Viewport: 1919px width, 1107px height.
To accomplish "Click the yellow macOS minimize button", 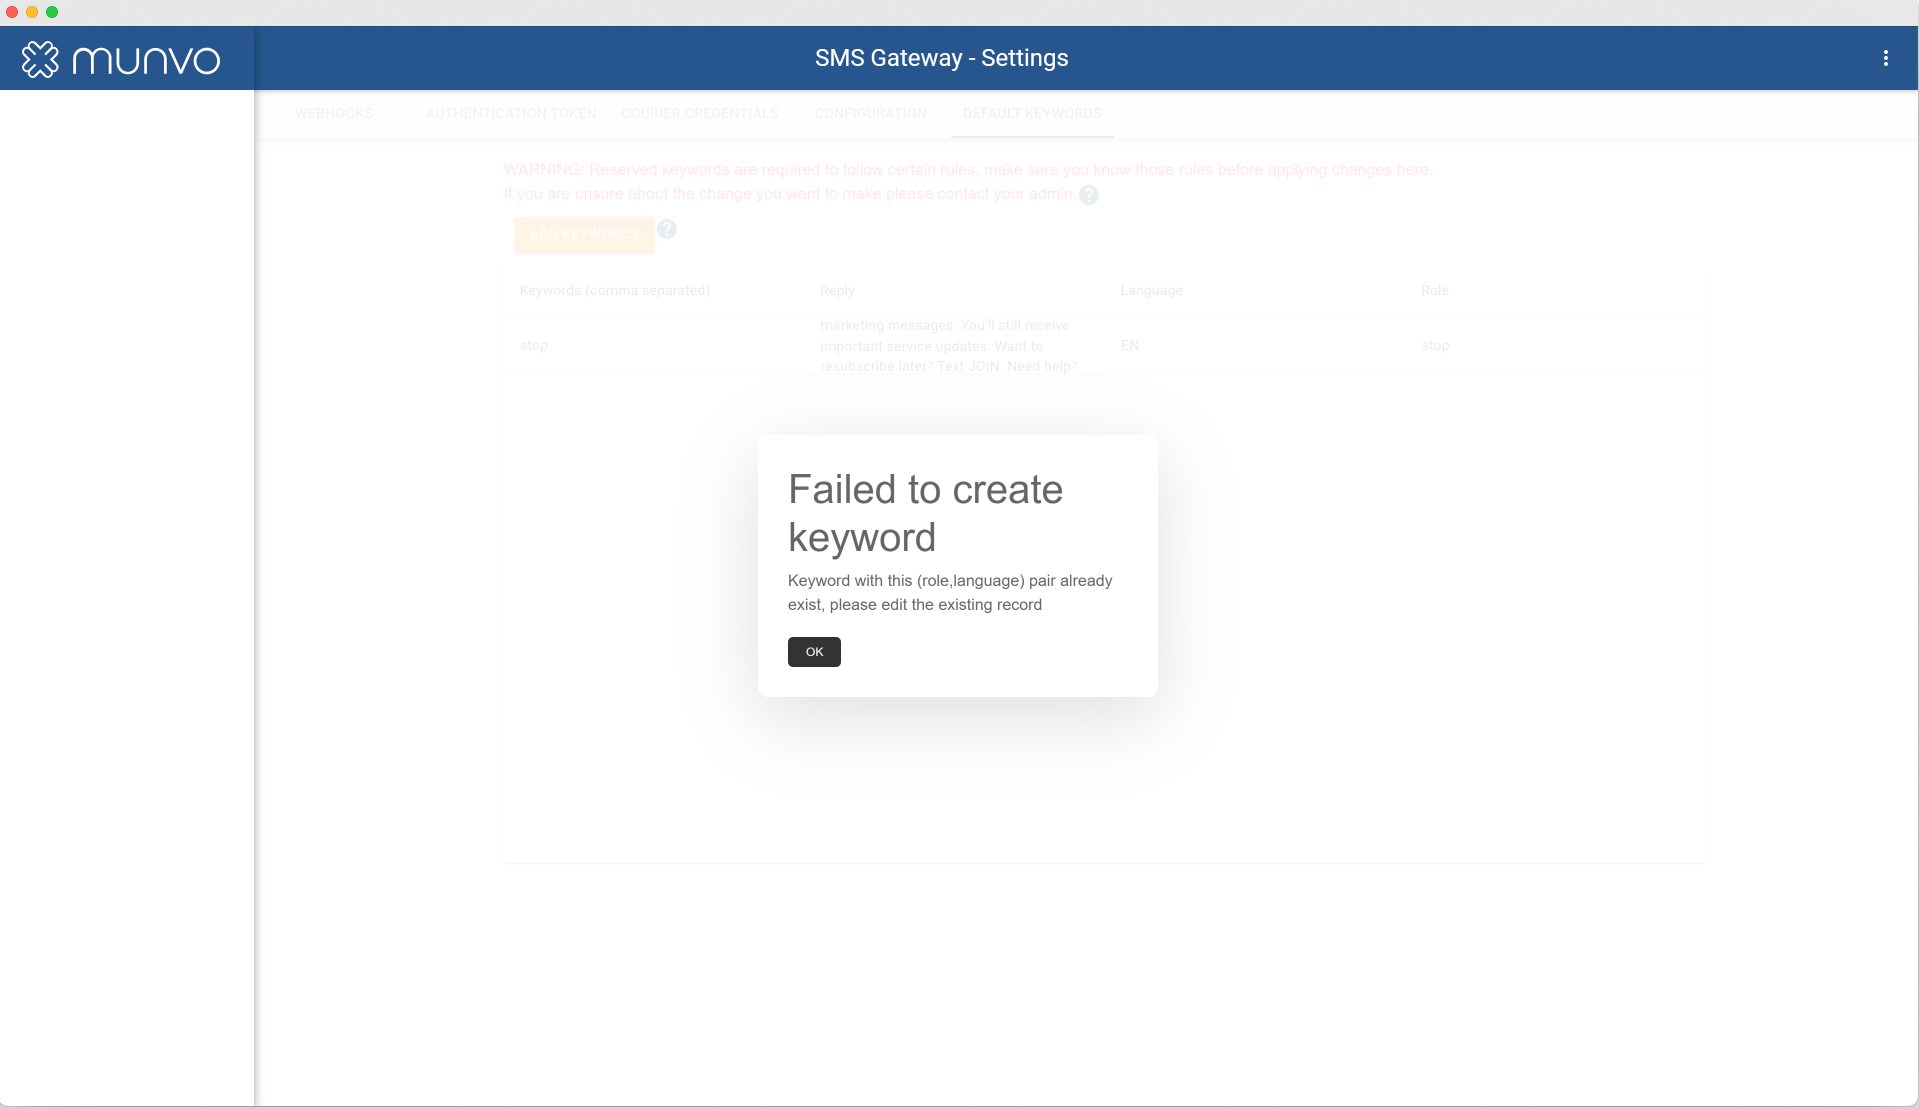I will tap(32, 12).
